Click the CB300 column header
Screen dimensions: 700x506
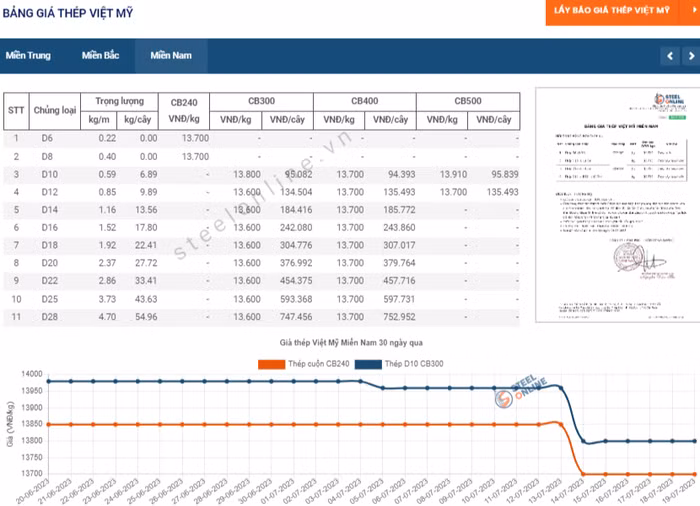tap(262, 101)
